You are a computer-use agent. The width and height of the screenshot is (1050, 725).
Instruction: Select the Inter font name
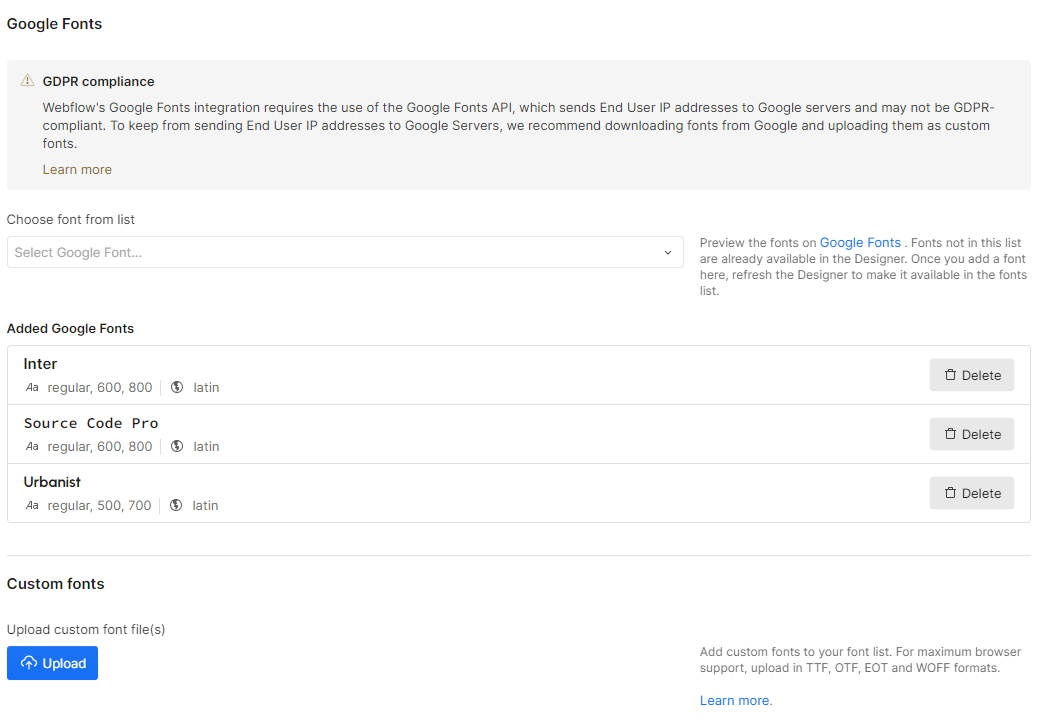(40, 364)
